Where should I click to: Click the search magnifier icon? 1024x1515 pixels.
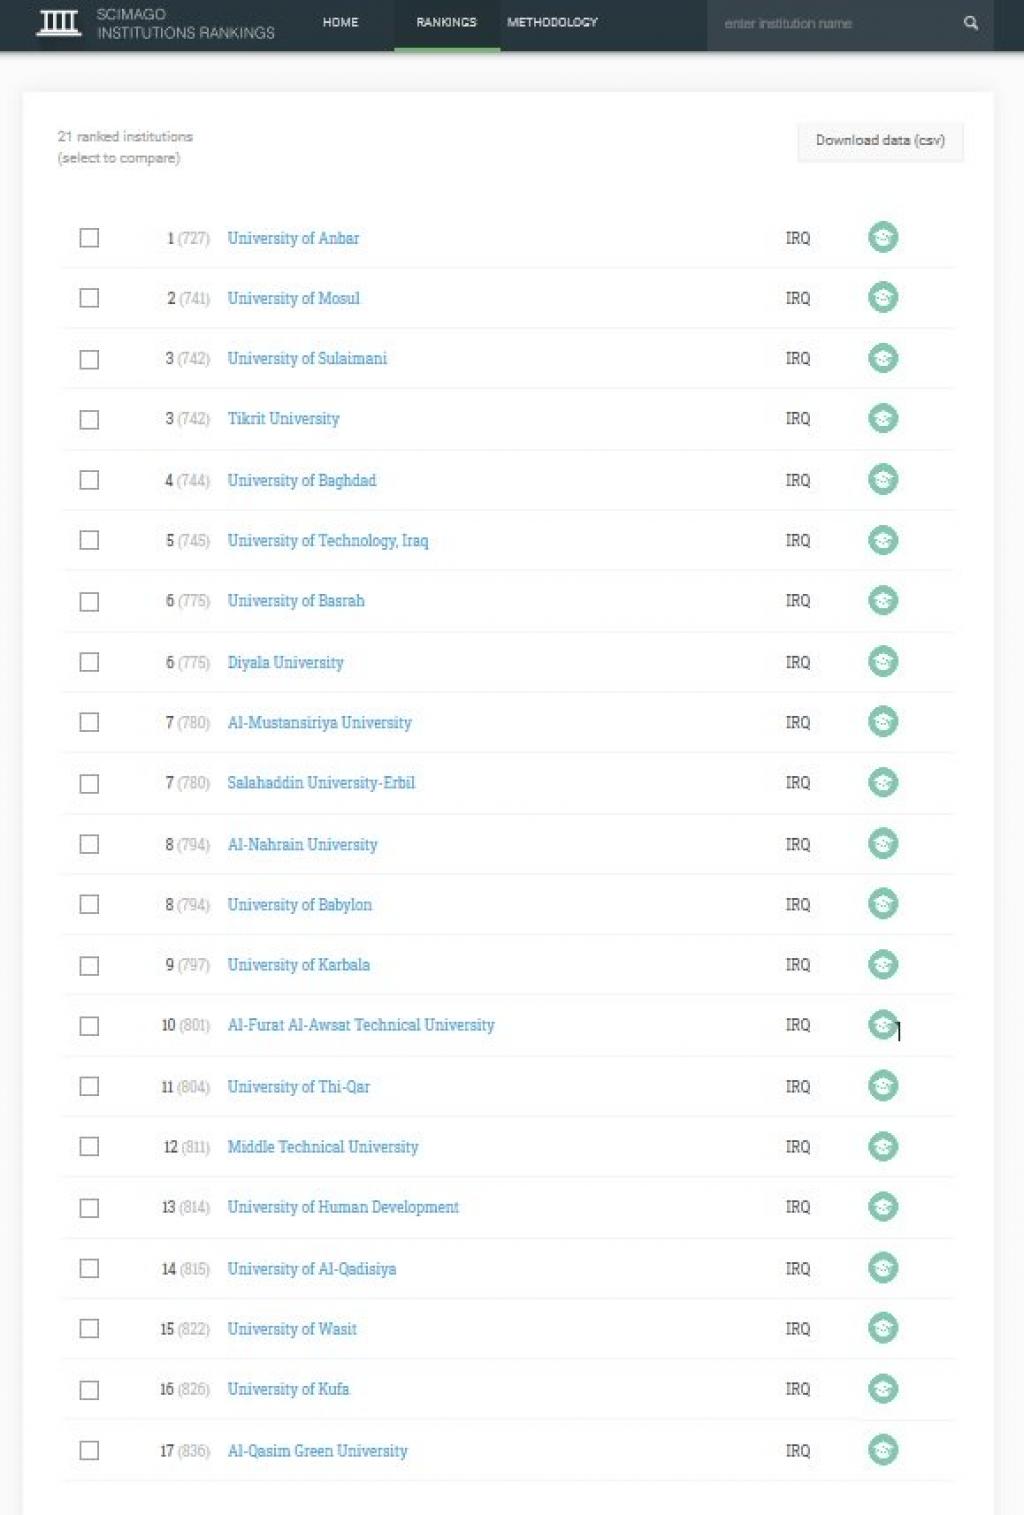pyautogui.click(x=970, y=23)
